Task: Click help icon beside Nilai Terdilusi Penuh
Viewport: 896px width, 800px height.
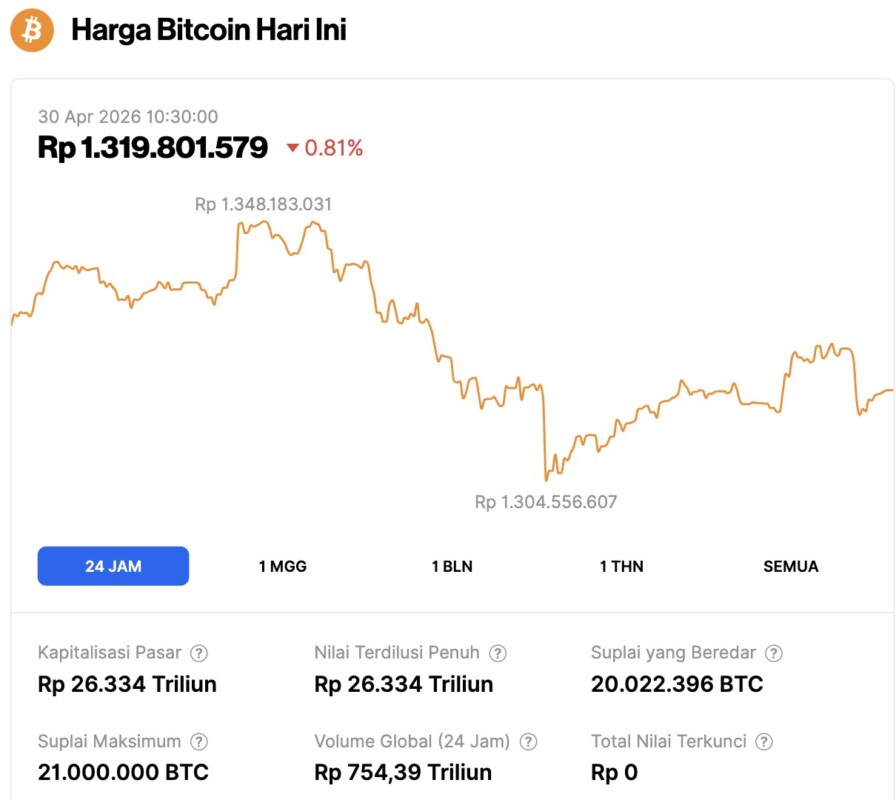Action: pos(498,653)
